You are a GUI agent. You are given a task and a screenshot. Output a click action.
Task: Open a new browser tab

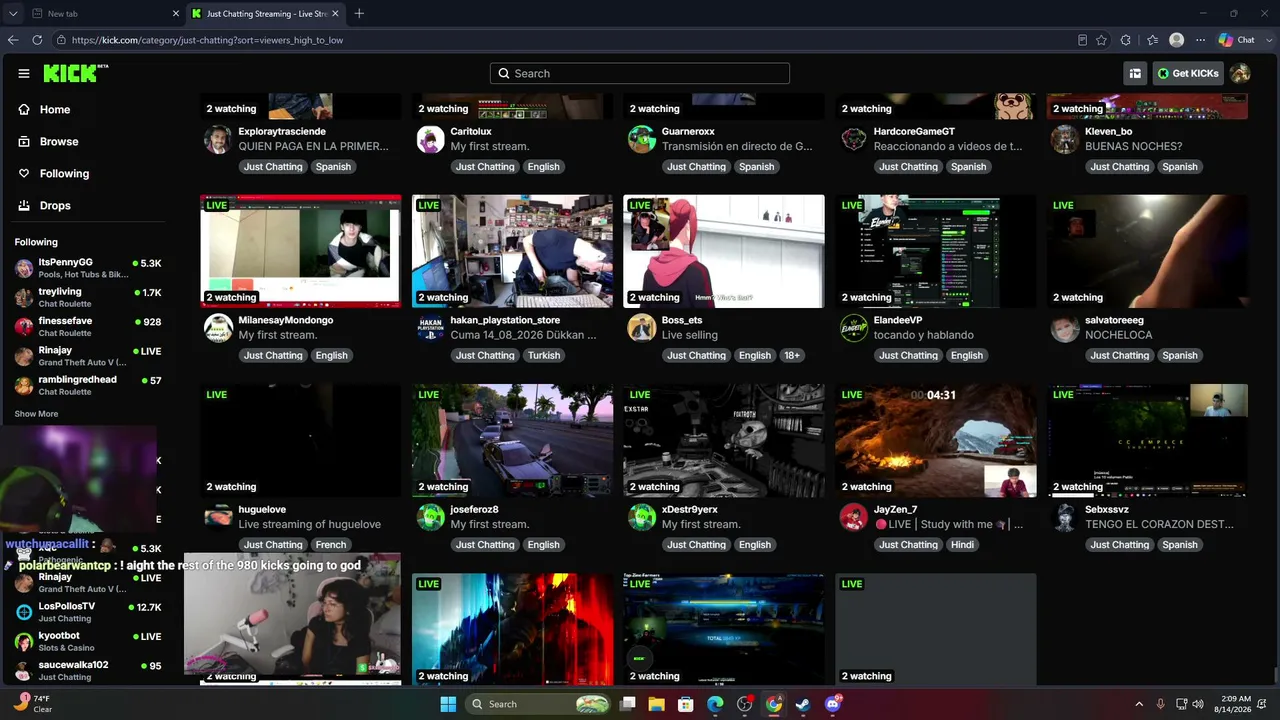(359, 13)
